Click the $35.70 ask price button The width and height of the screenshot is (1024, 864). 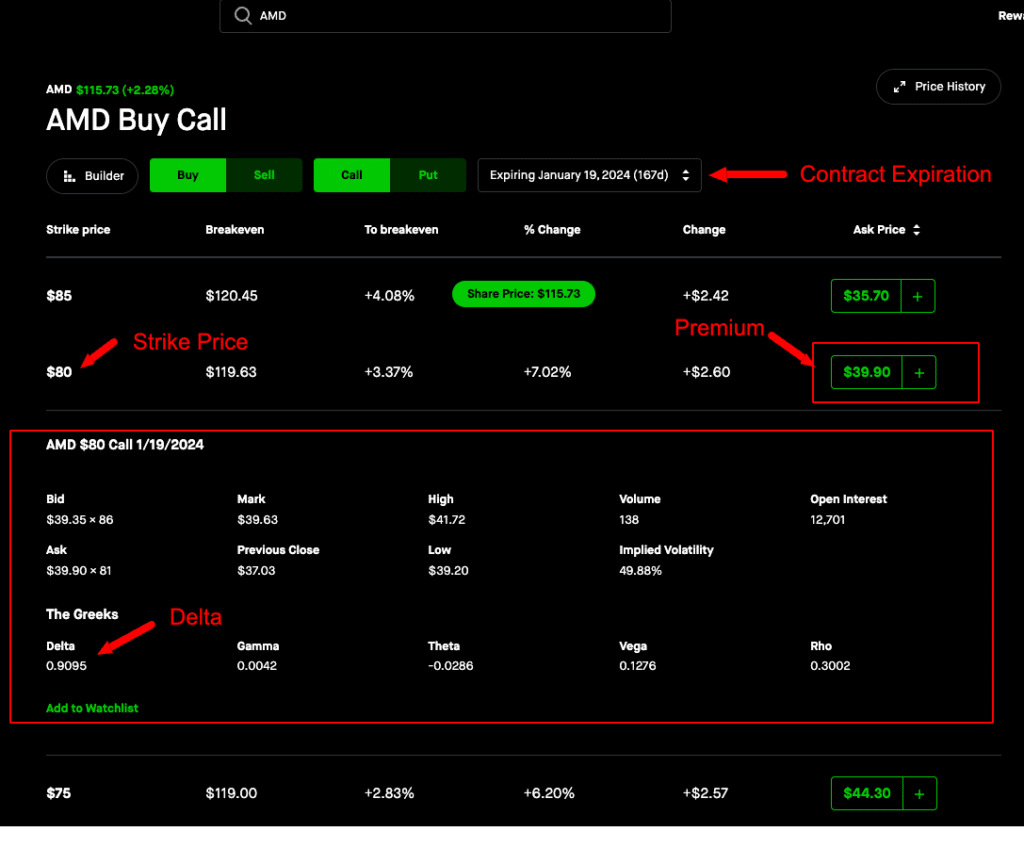click(x=866, y=296)
